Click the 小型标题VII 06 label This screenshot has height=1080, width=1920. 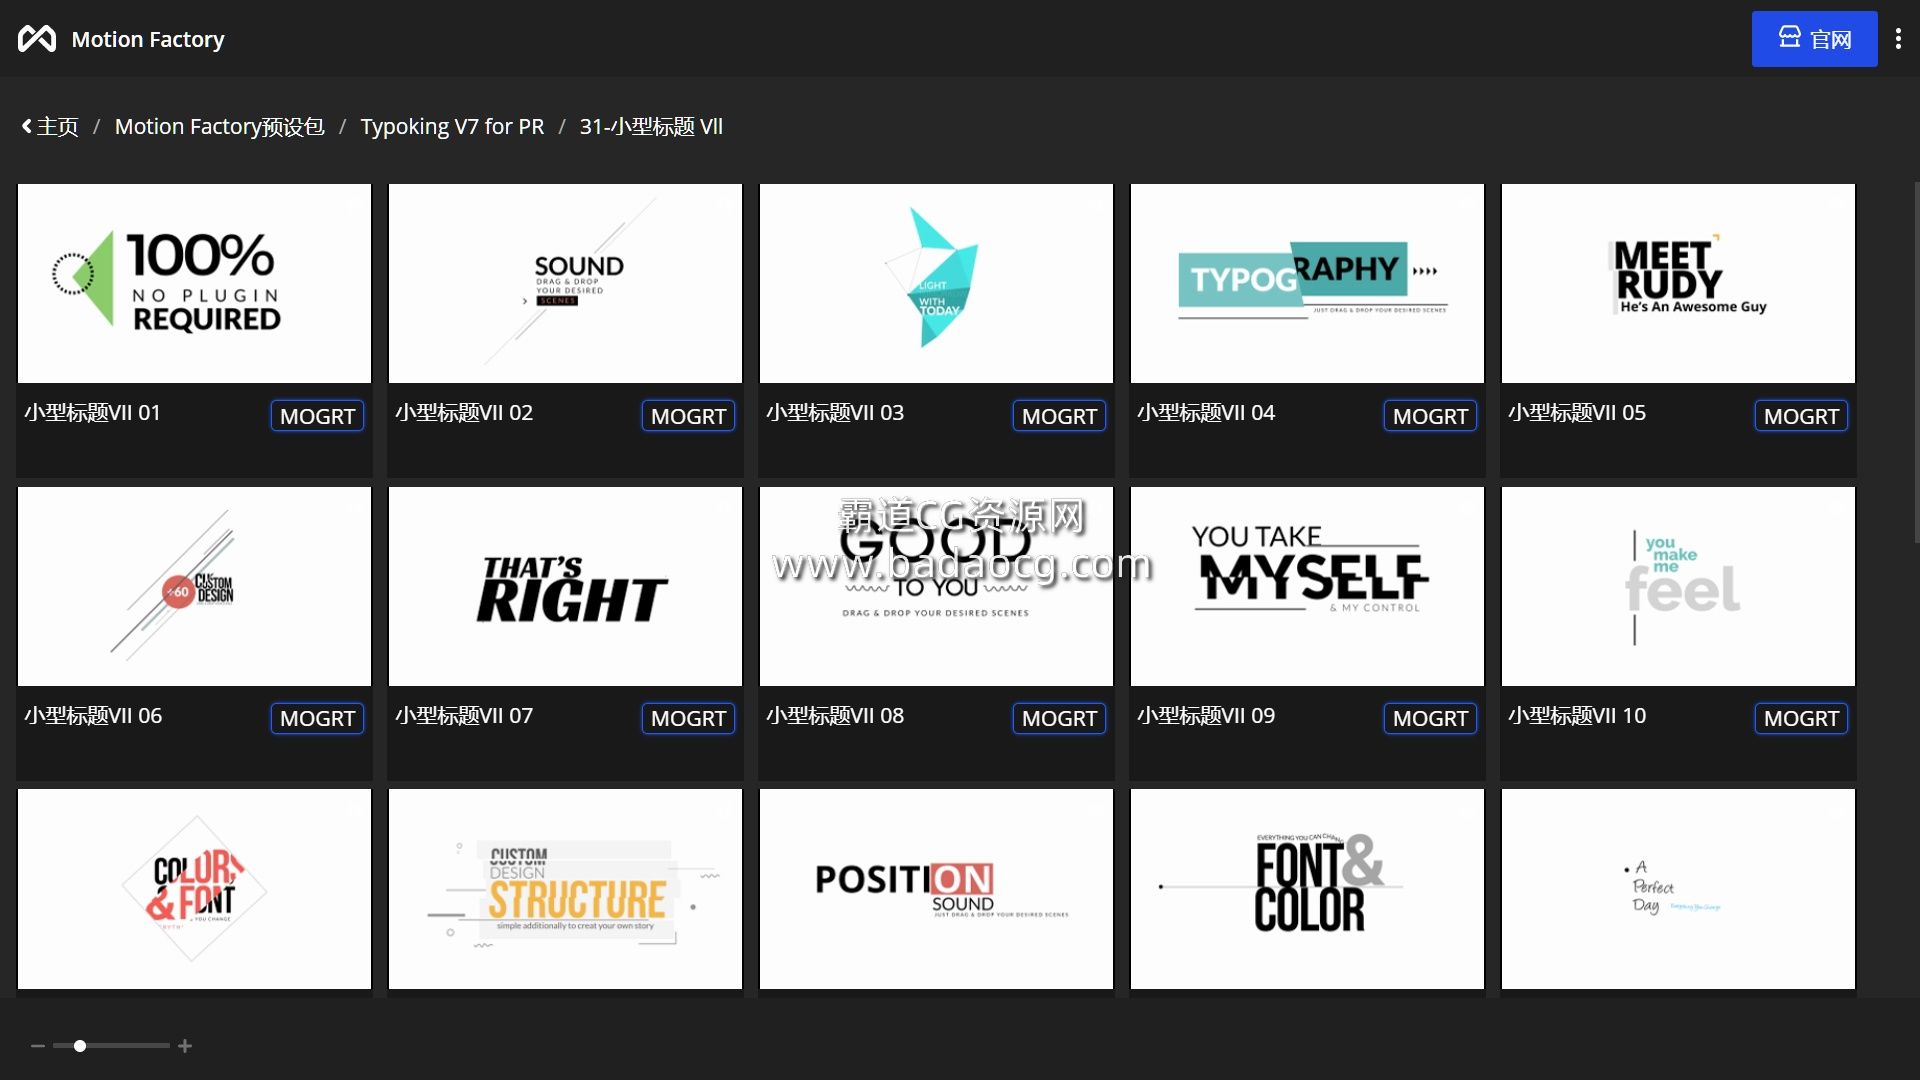[x=93, y=716]
